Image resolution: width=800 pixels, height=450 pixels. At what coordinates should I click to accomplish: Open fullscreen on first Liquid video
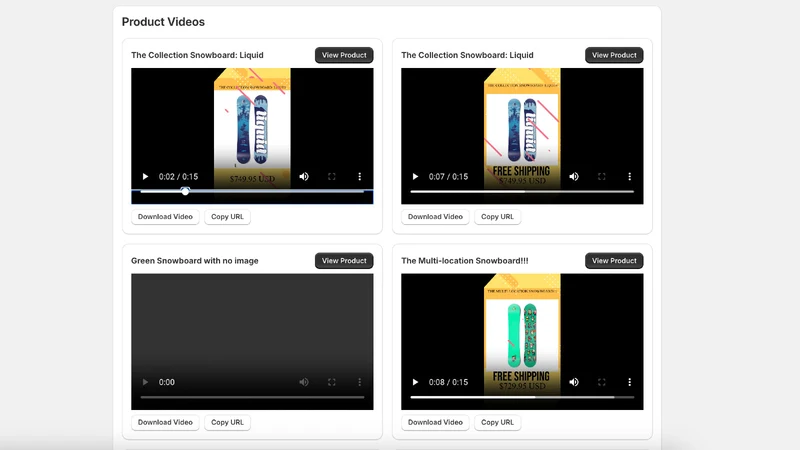(332, 177)
